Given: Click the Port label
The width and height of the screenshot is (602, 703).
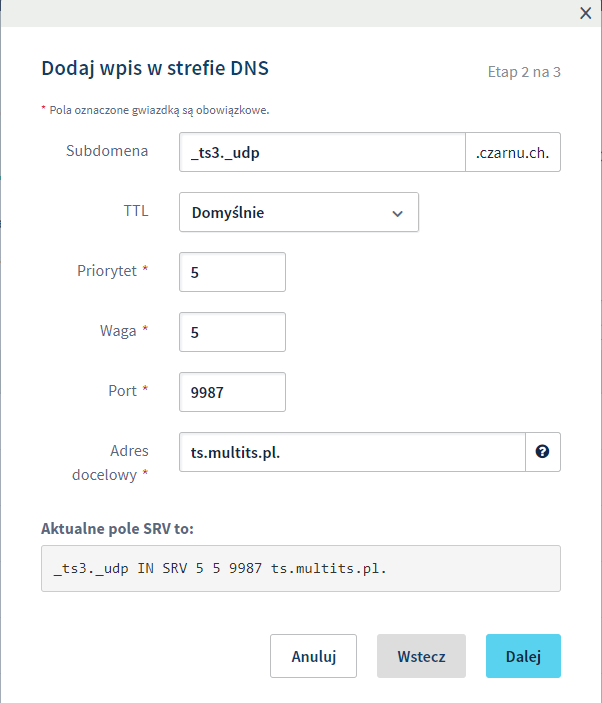Looking at the screenshot, I should point(125,391).
